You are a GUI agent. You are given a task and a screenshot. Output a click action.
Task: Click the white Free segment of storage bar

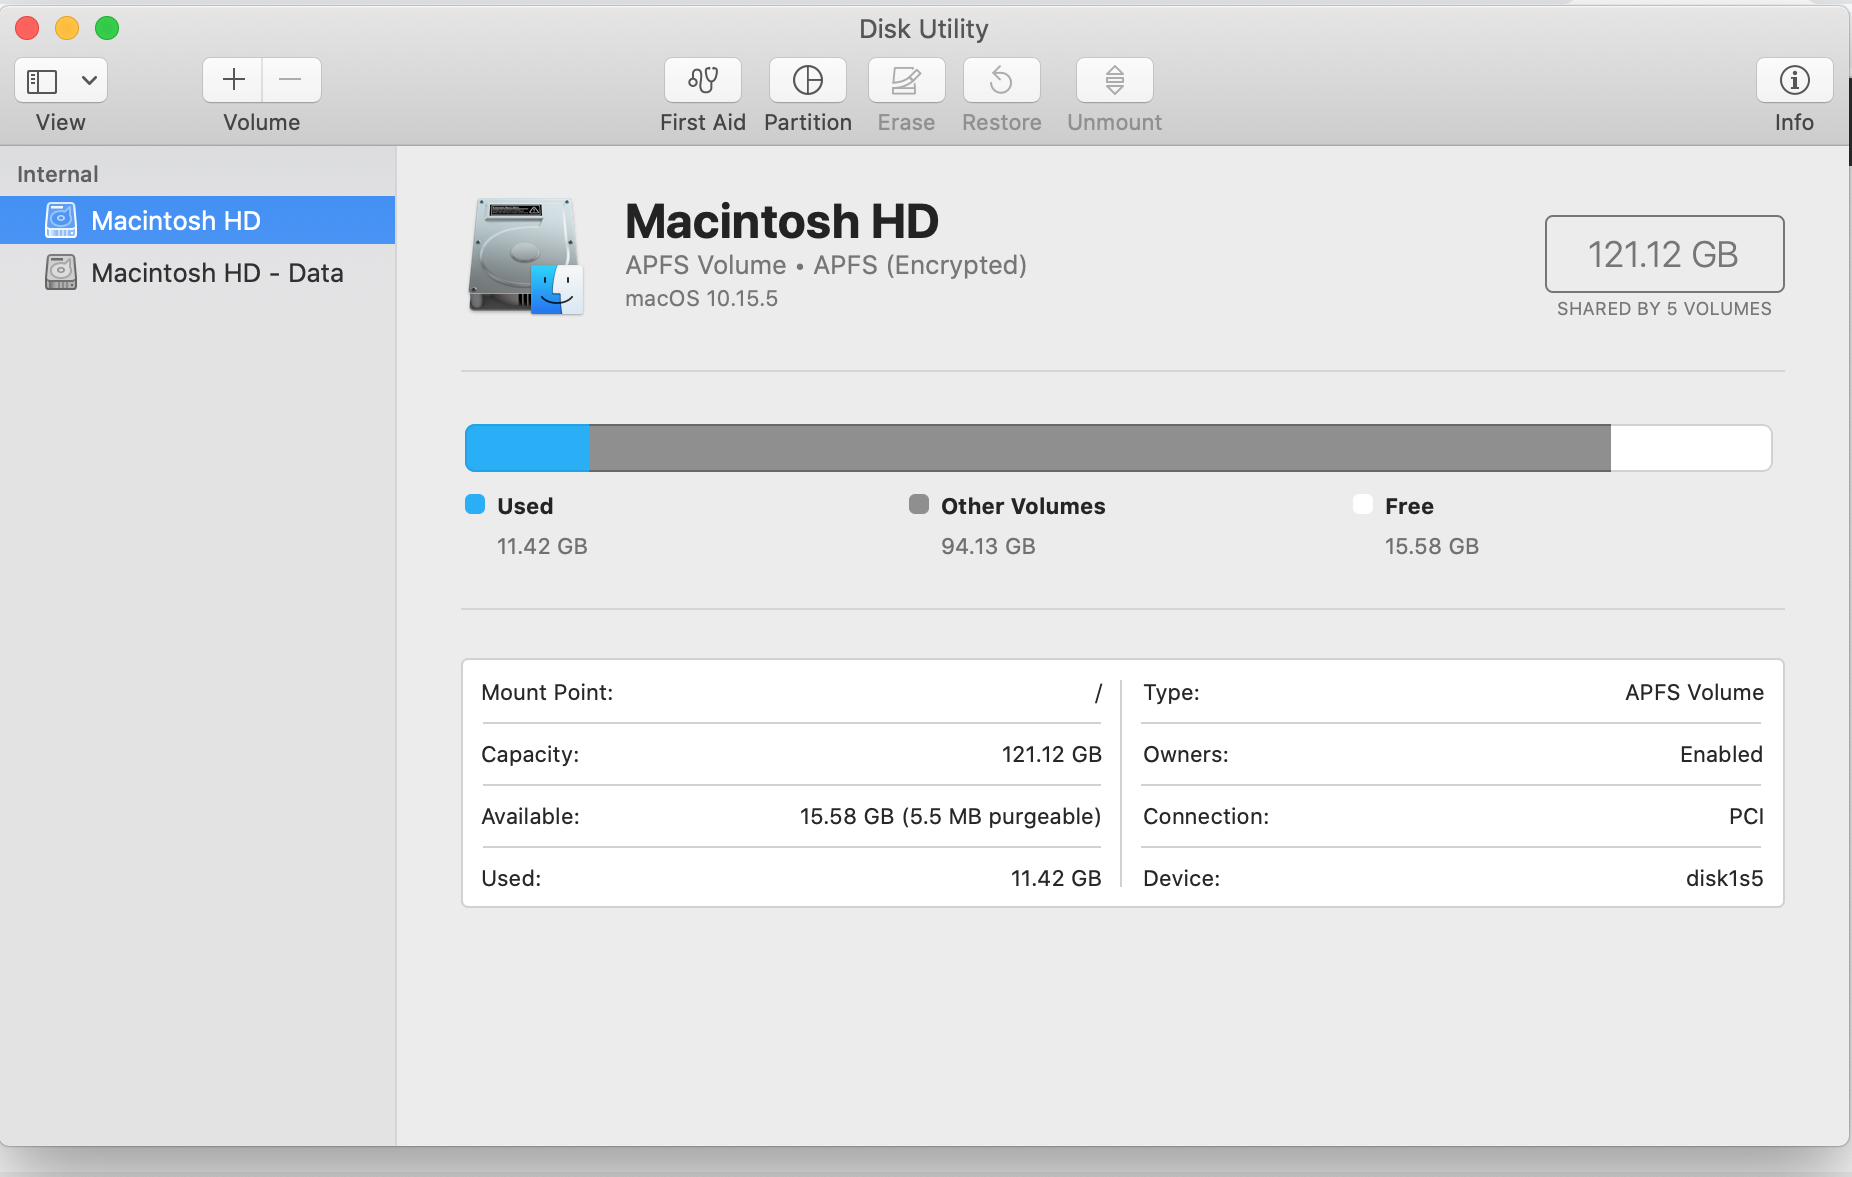pyautogui.click(x=1691, y=448)
